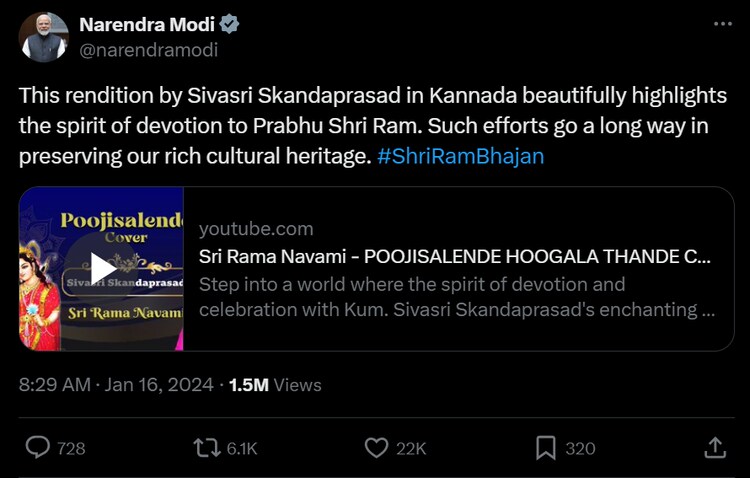750x478 pixels.
Task: Click the reply speech bubble icon
Action: [38, 448]
